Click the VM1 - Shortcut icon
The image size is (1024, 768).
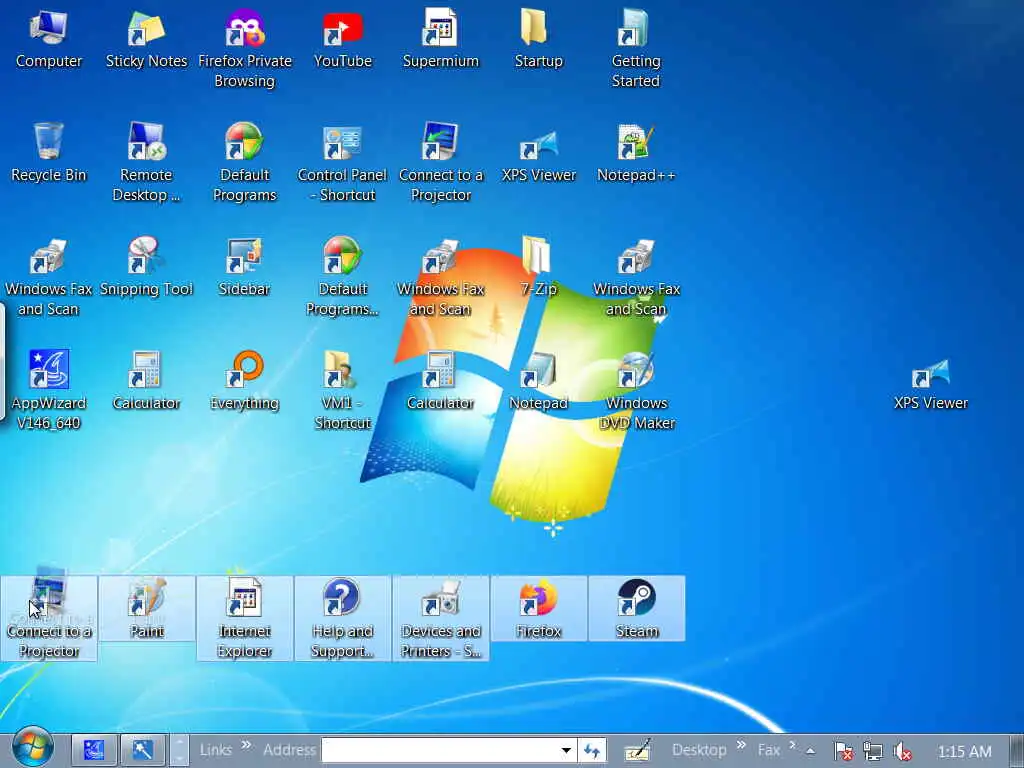tap(342, 391)
